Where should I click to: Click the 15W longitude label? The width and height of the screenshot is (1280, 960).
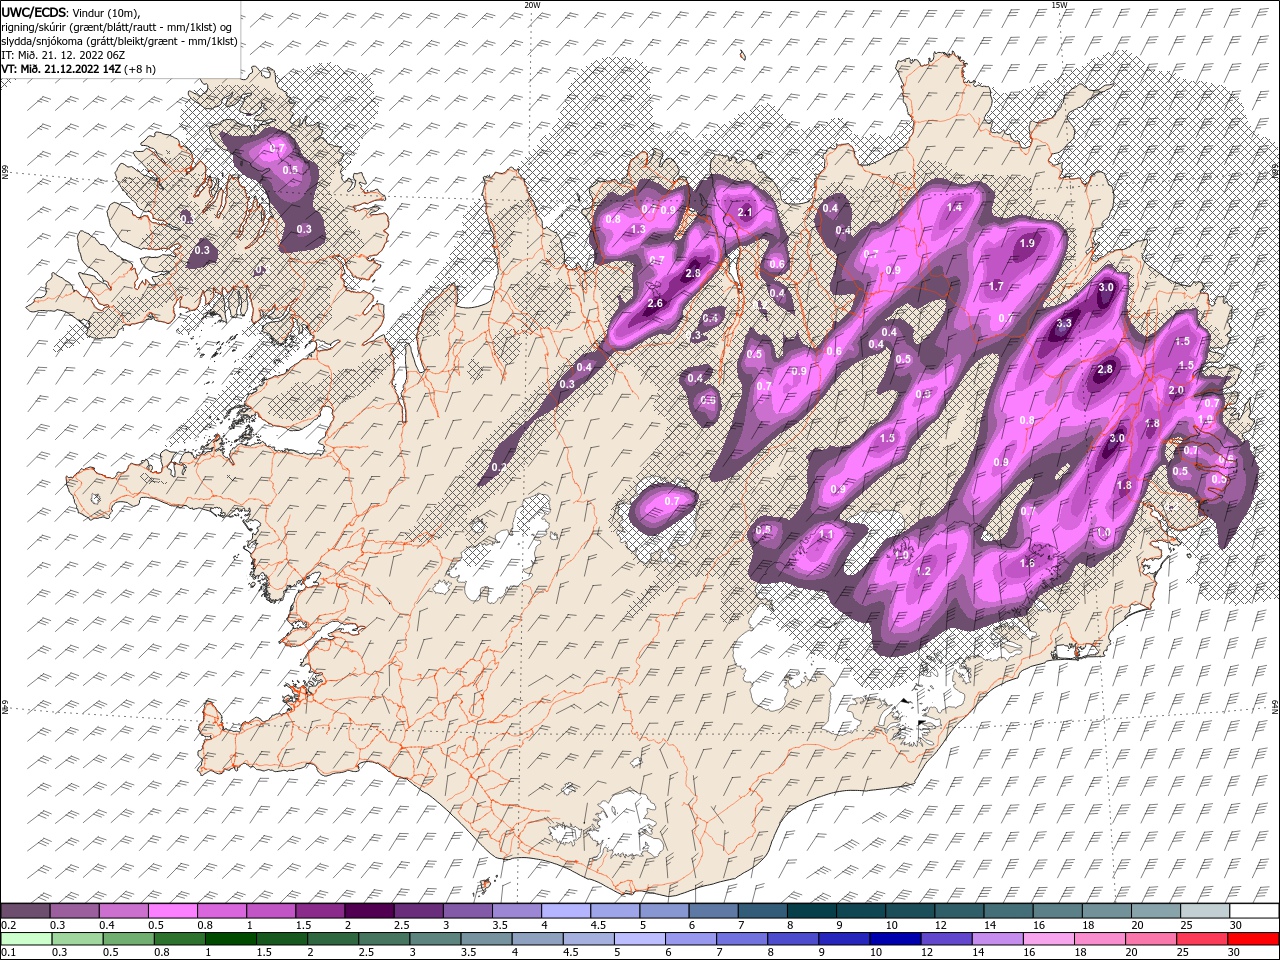pos(1058,5)
